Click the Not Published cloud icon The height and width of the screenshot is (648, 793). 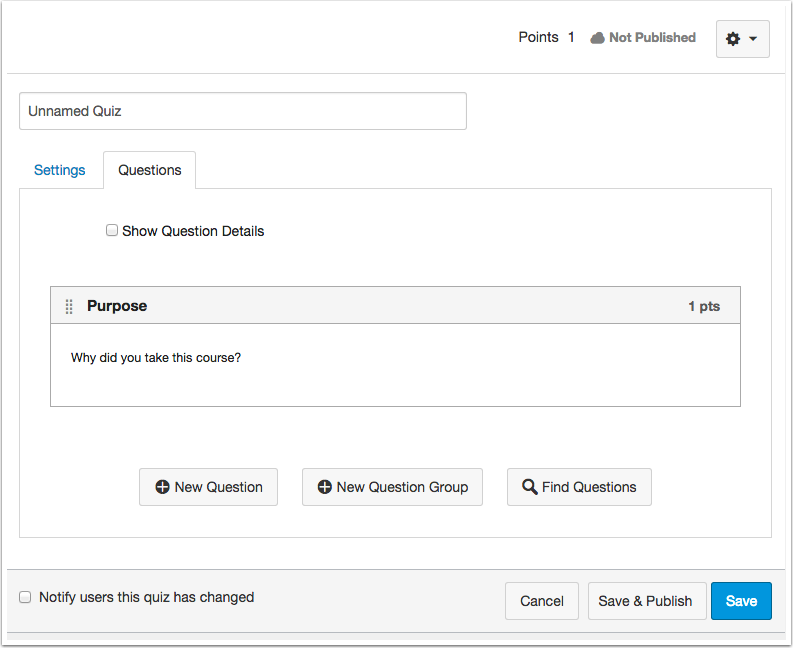coord(597,38)
